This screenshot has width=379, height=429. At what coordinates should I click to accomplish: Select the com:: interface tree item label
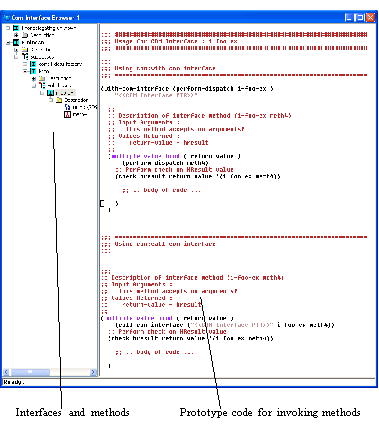[x=60, y=64]
